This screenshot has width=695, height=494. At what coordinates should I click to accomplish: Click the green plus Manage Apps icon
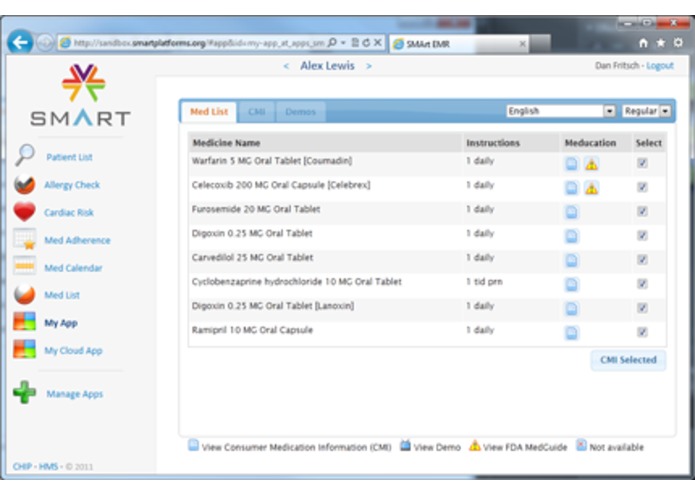coord(24,393)
